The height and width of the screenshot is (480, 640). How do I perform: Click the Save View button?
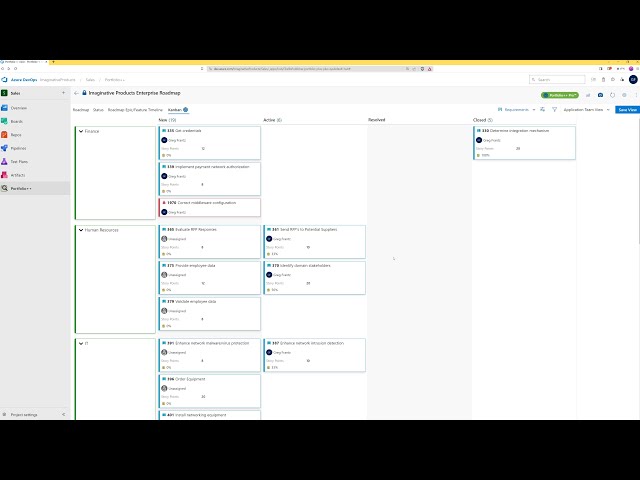(x=627, y=109)
